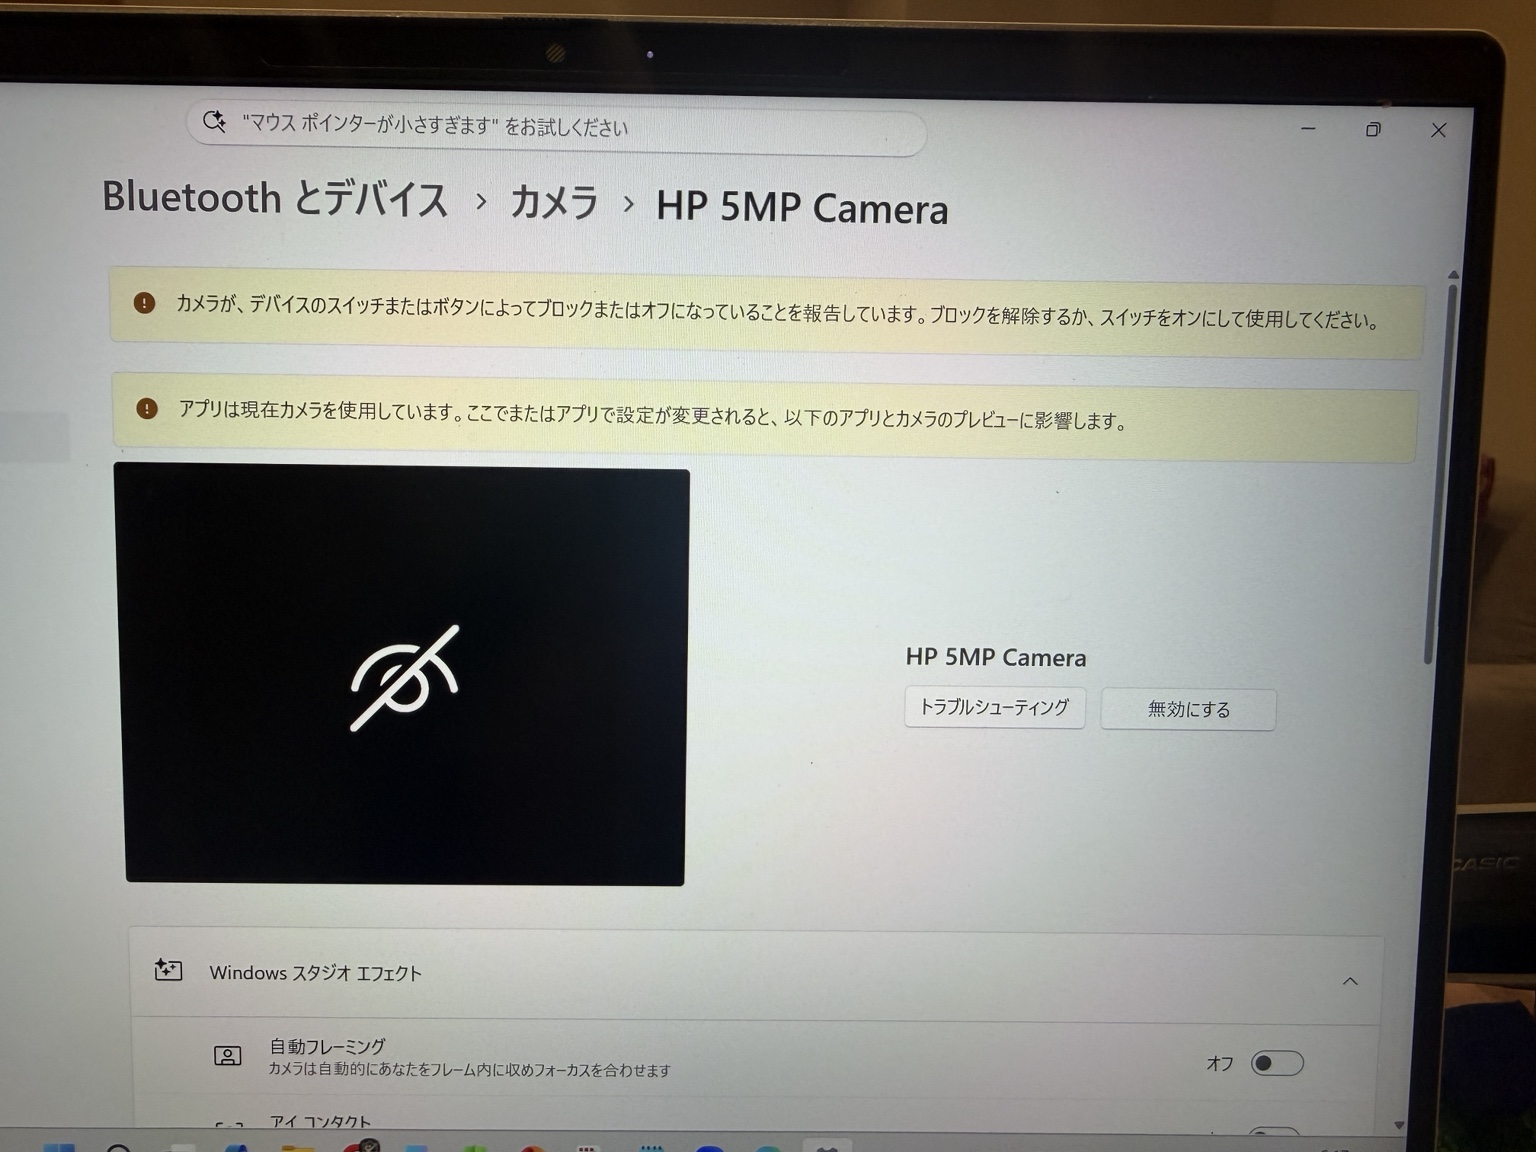The width and height of the screenshot is (1536, 1152).
Task: Turn on the 自動フレーミング switch
Action: click(1277, 1063)
